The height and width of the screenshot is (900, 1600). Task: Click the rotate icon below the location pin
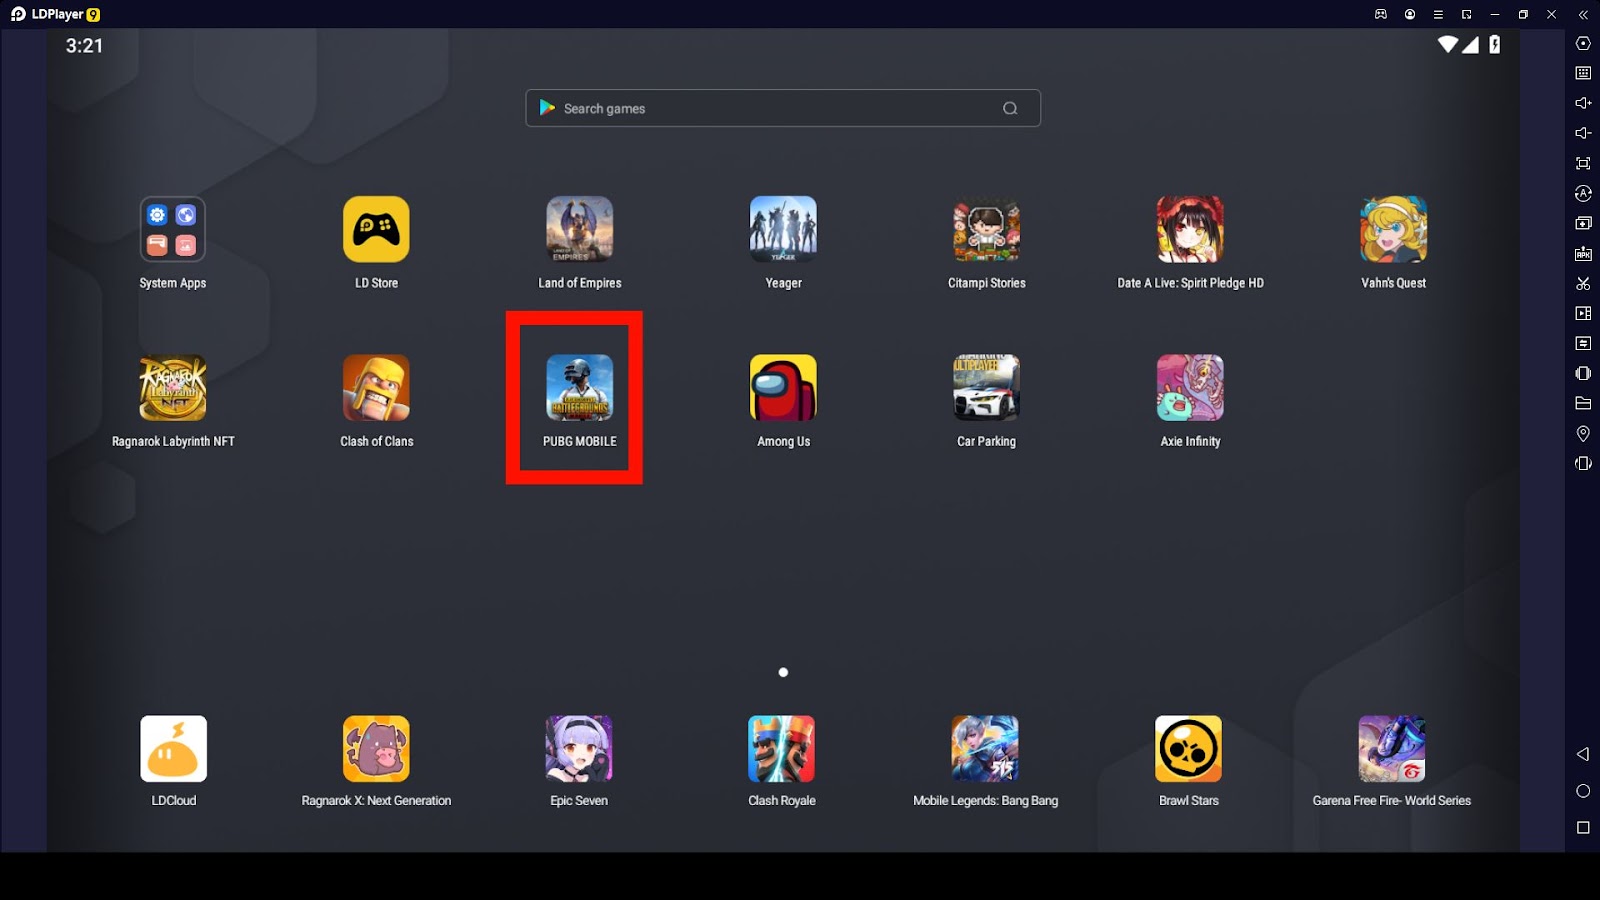tap(1583, 464)
